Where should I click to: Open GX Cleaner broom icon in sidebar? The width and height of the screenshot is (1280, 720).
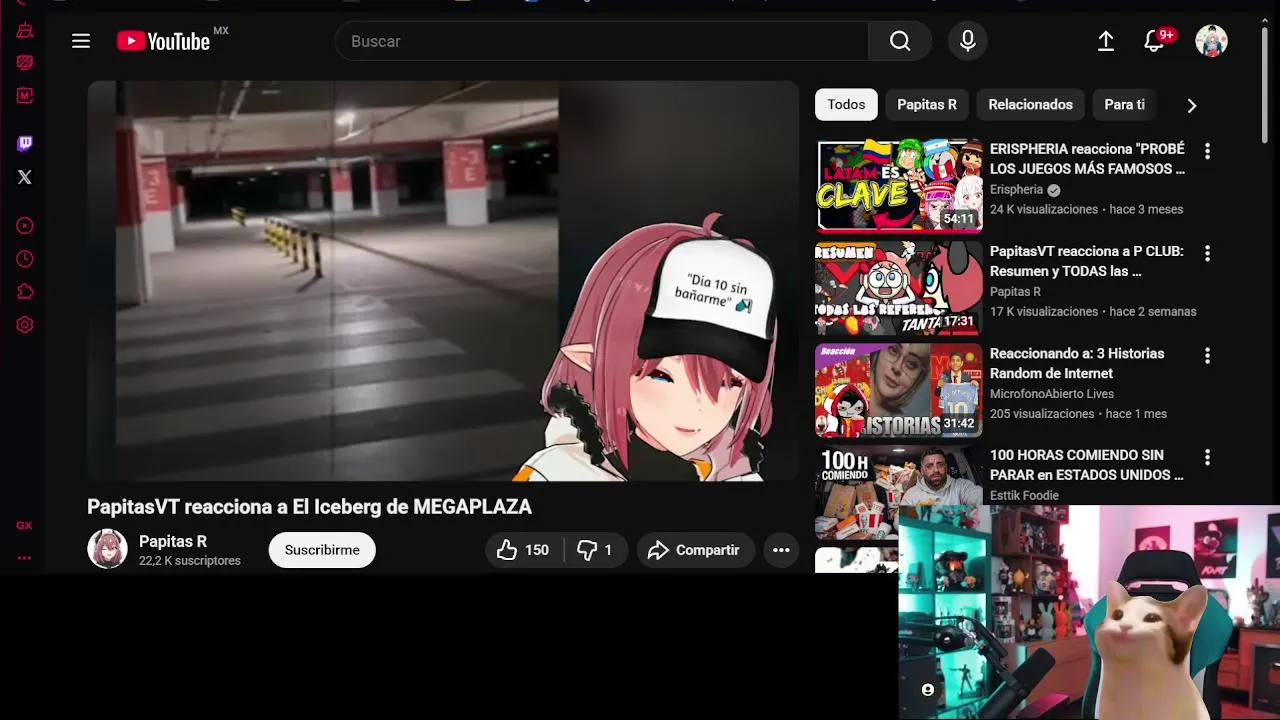25,30
